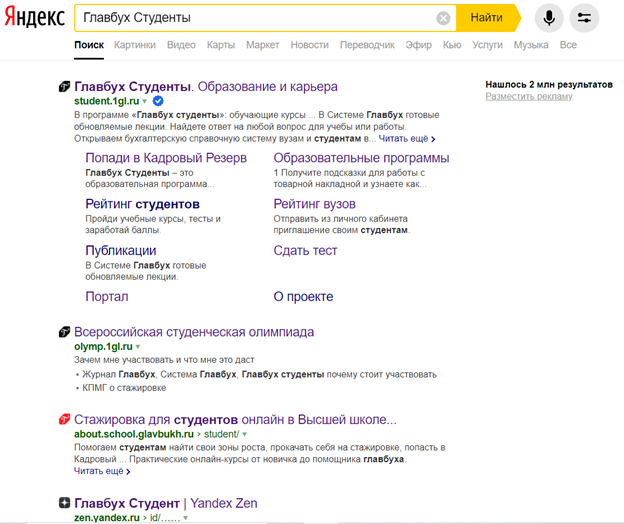
Task: Go to the Маркет tab
Action: pyautogui.click(x=263, y=45)
